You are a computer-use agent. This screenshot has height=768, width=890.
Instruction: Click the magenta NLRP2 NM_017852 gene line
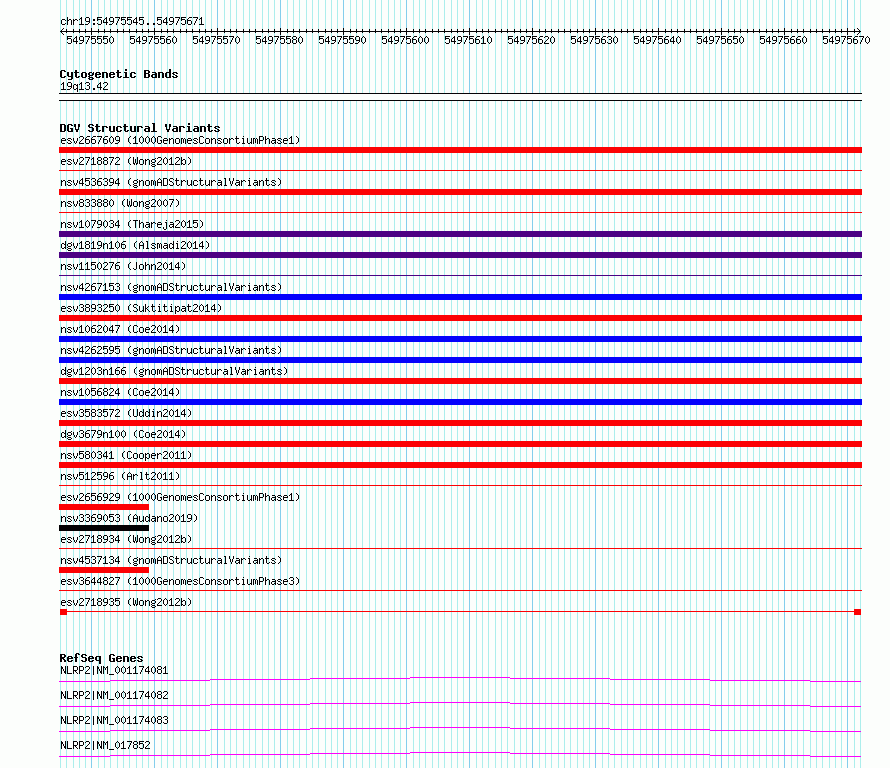[x=460, y=754]
